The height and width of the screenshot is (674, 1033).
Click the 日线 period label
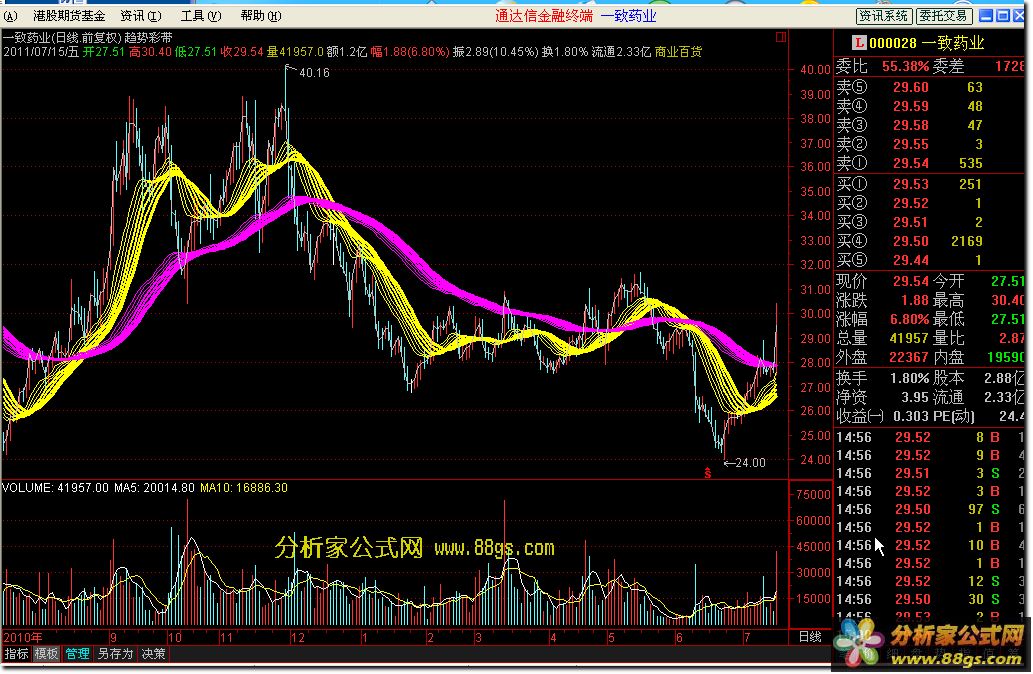coord(810,637)
